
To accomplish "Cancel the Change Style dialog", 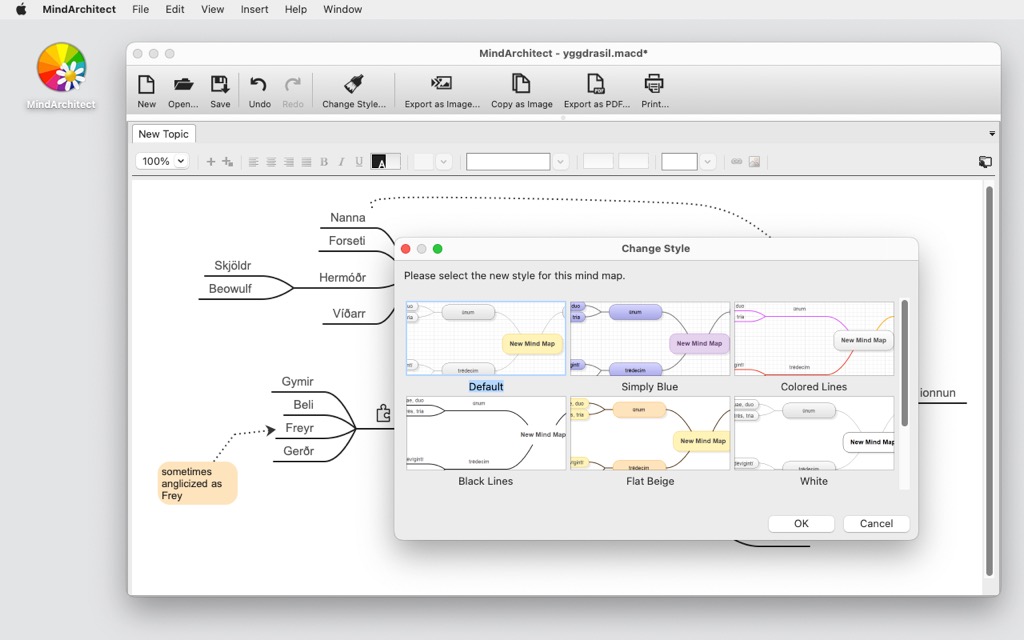I will (875, 523).
